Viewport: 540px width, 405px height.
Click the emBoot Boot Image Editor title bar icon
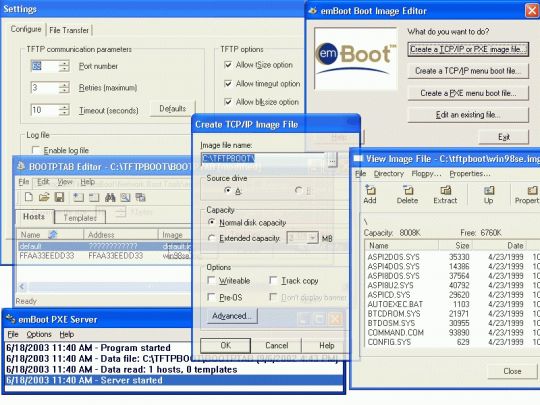[313, 11]
